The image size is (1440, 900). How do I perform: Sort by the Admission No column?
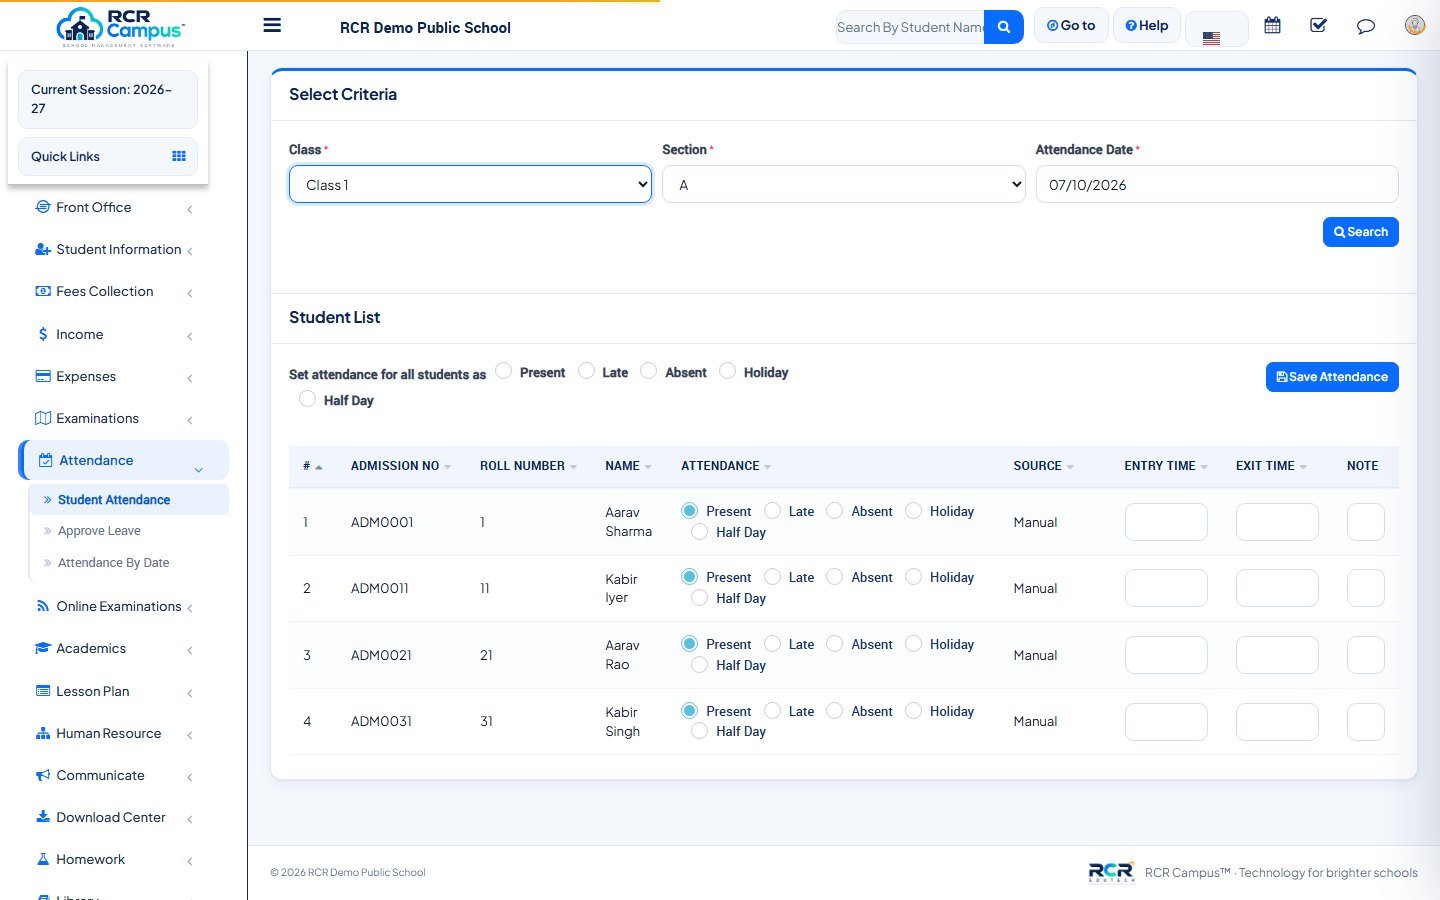point(400,466)
